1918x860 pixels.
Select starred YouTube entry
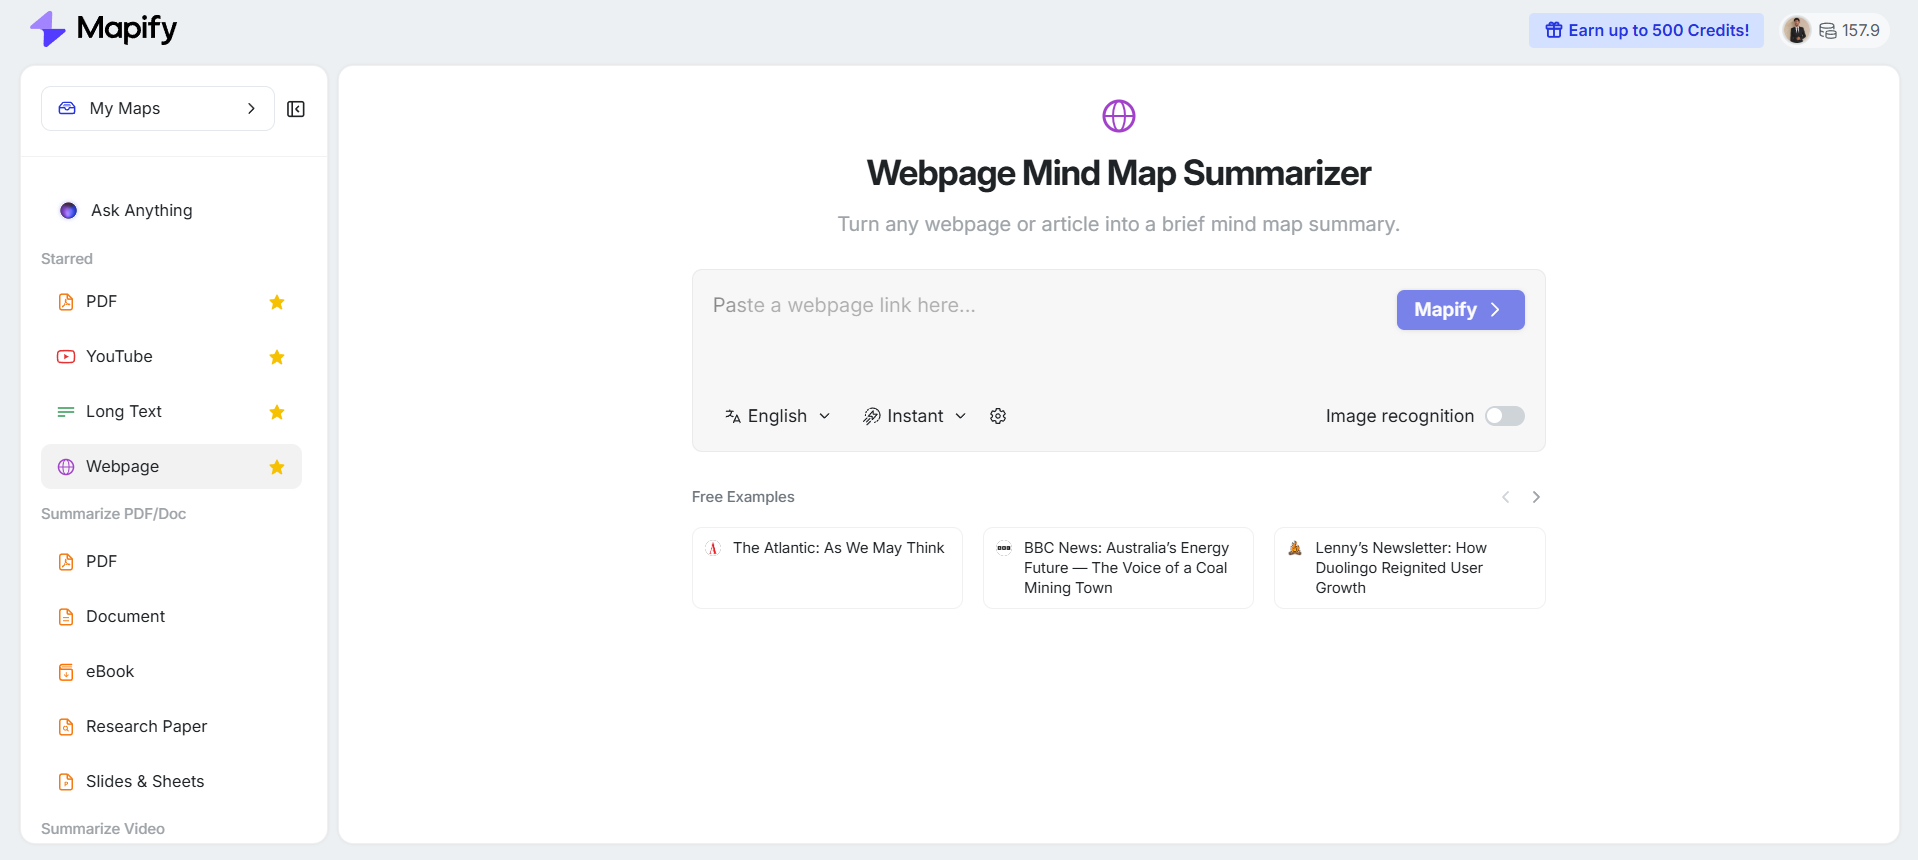point(171,357)
